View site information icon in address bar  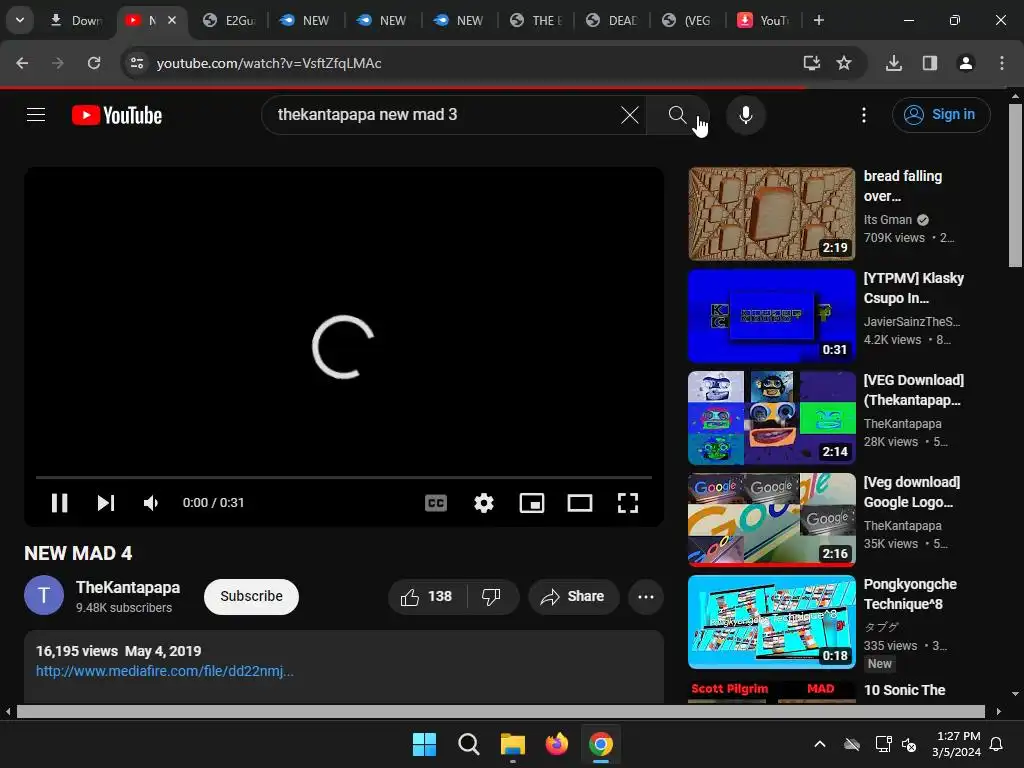136,63
